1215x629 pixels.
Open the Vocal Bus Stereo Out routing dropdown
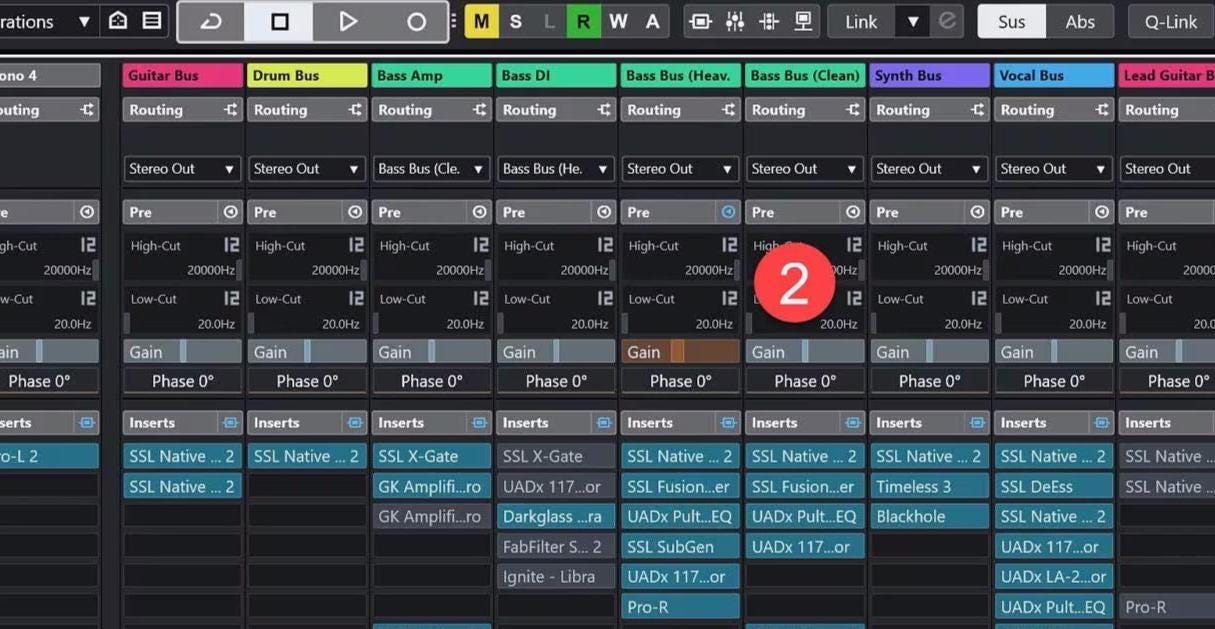tap(1054, 169)
